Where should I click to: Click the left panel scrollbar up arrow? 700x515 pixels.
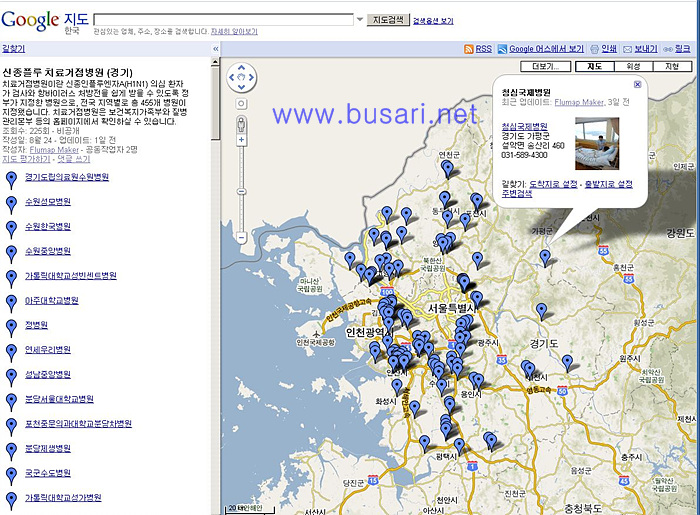coord(215,62)
